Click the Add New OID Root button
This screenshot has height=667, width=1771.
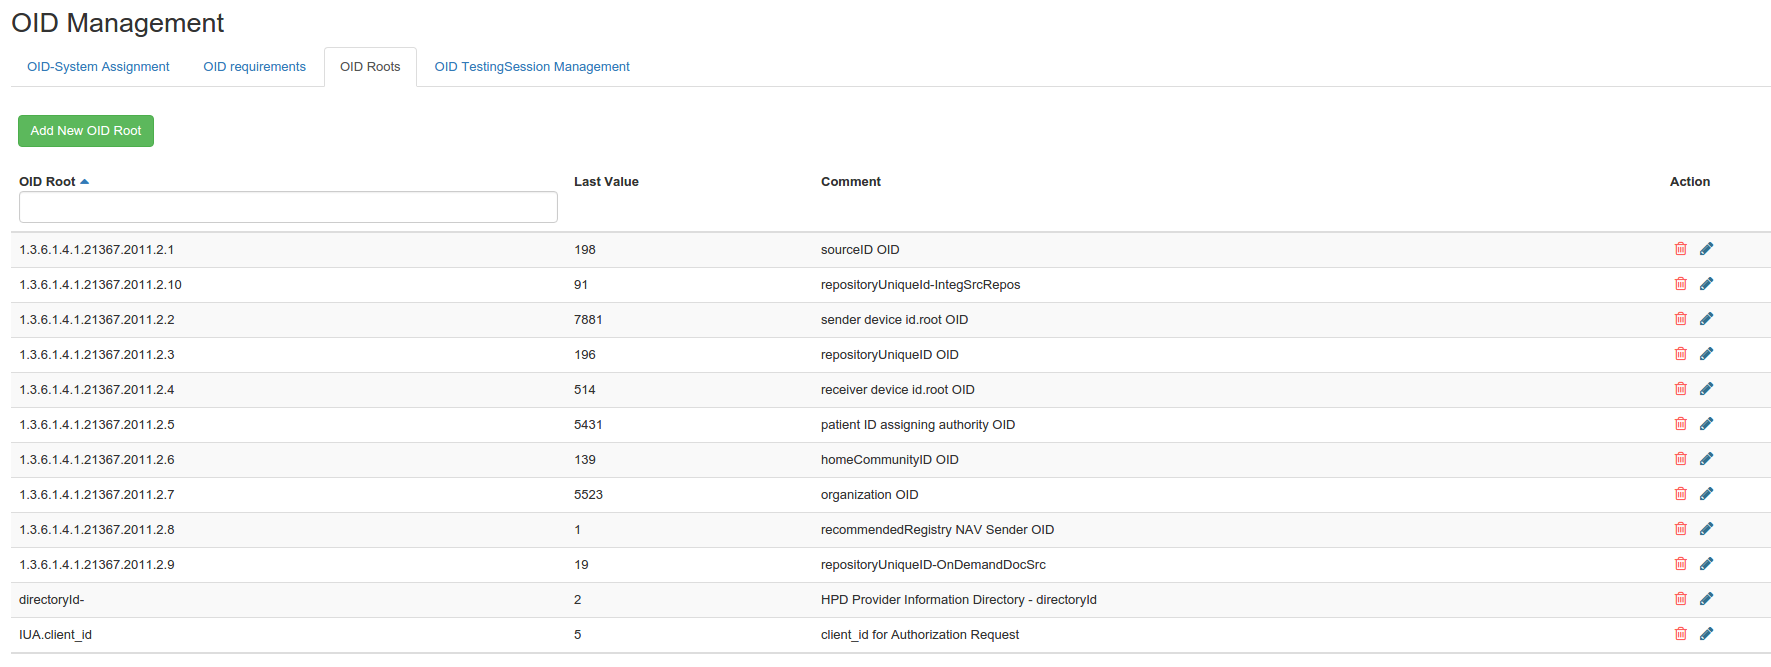click(86, 131)
